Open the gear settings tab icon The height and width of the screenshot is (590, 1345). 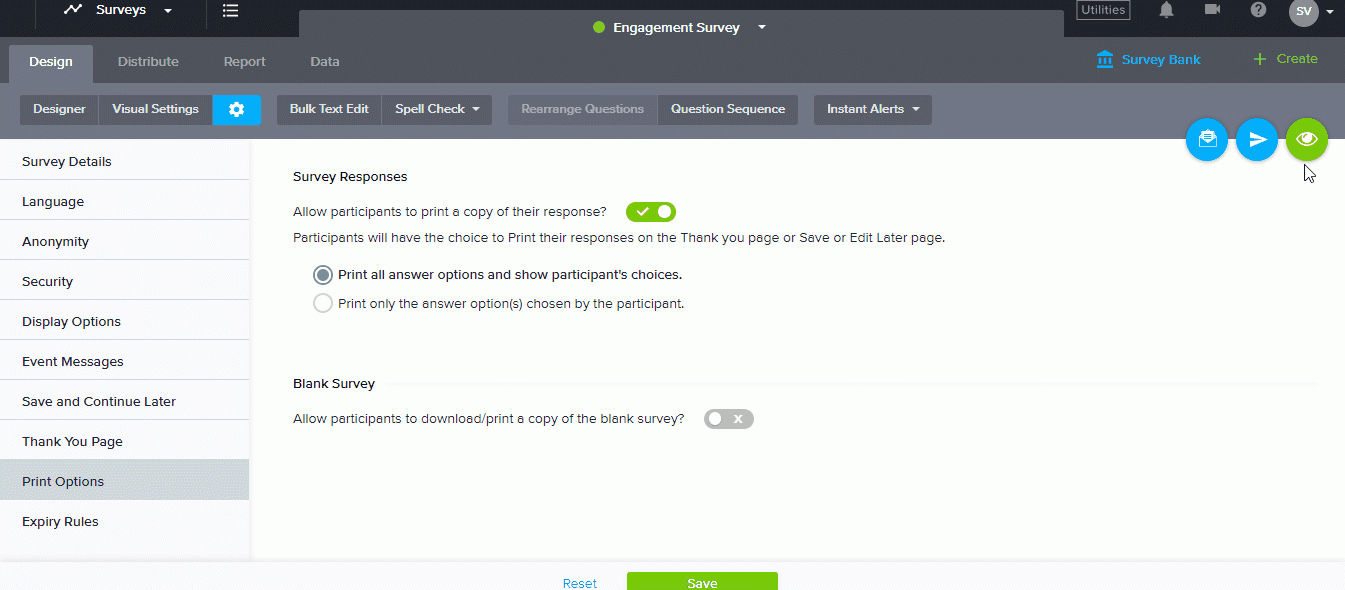pyautogui.click(x=237, y=110)
